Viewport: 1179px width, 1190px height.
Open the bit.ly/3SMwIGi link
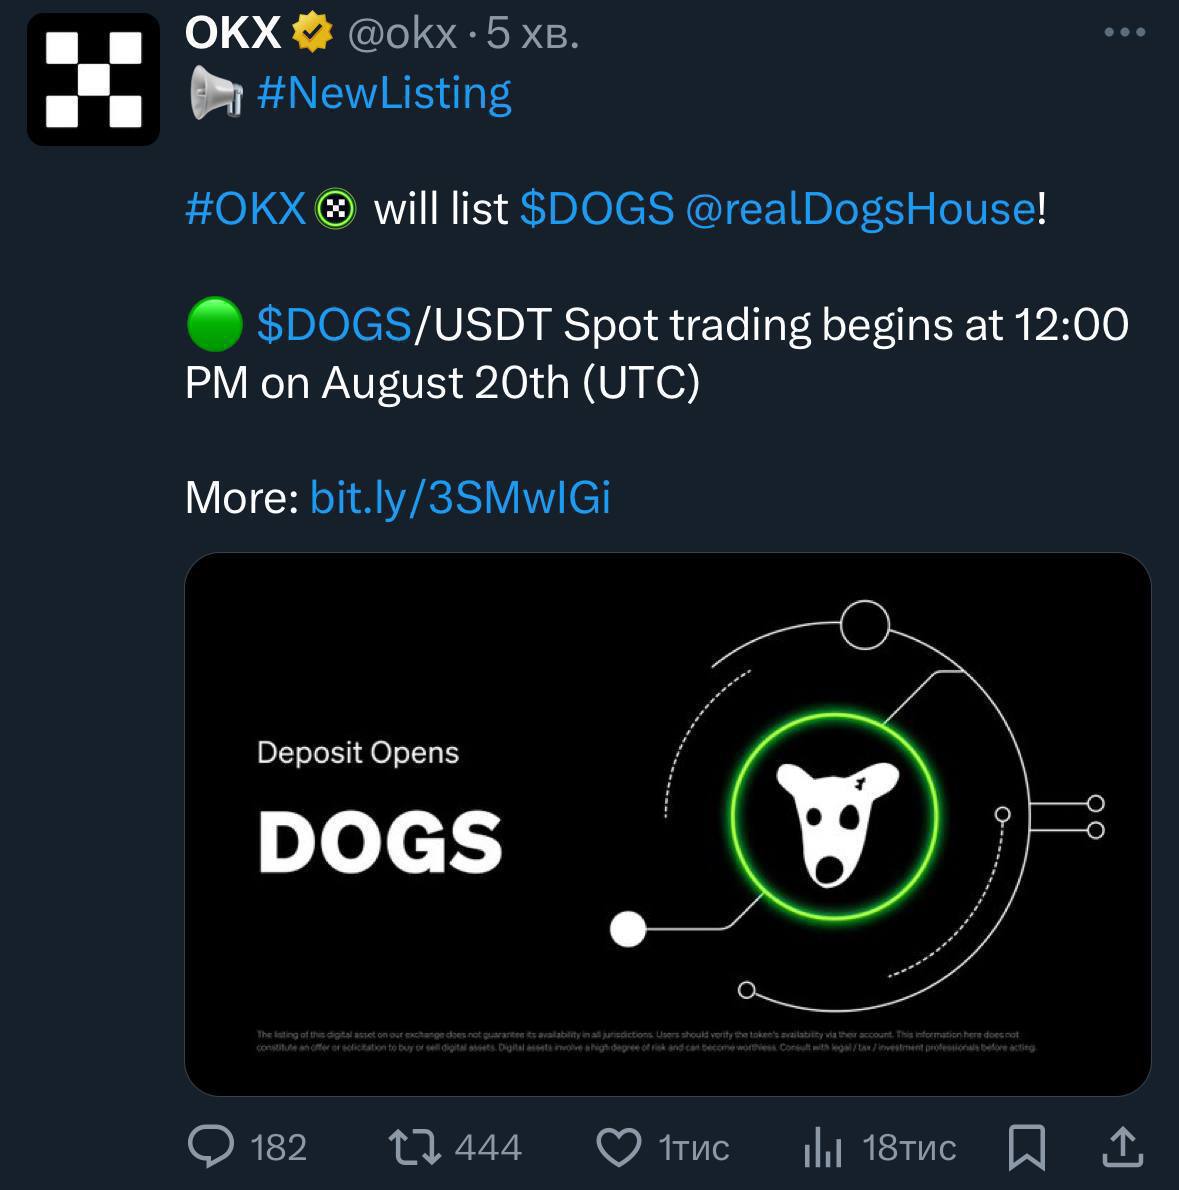point(460,497)
